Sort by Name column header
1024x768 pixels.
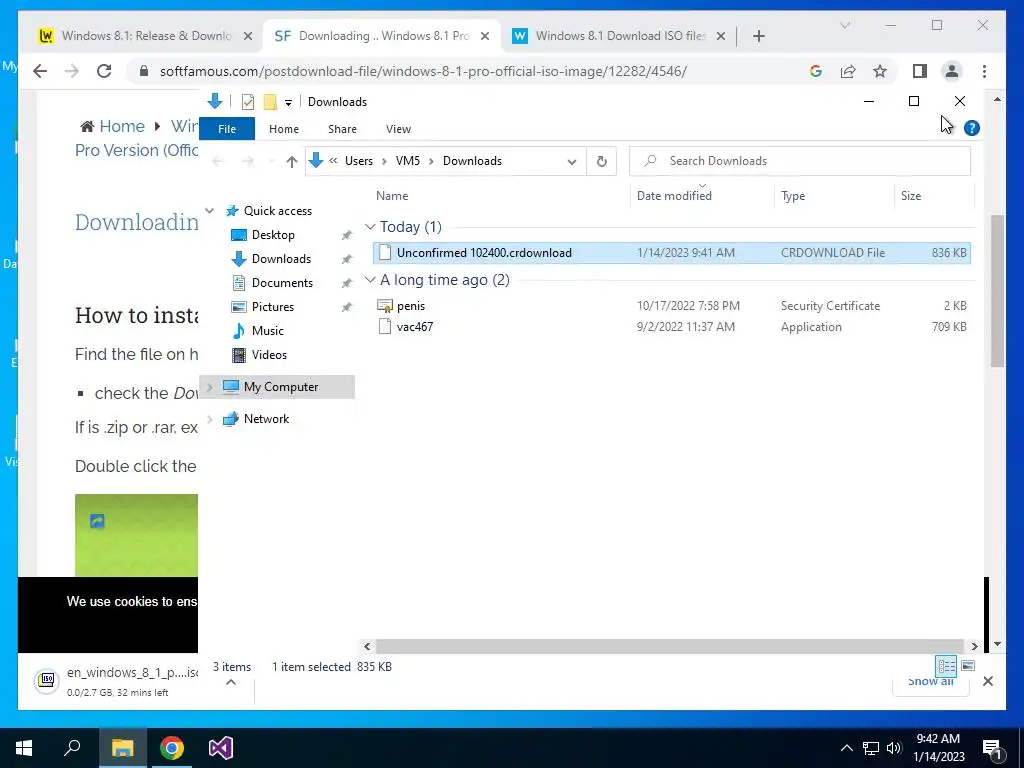click(x=392, y=196)
